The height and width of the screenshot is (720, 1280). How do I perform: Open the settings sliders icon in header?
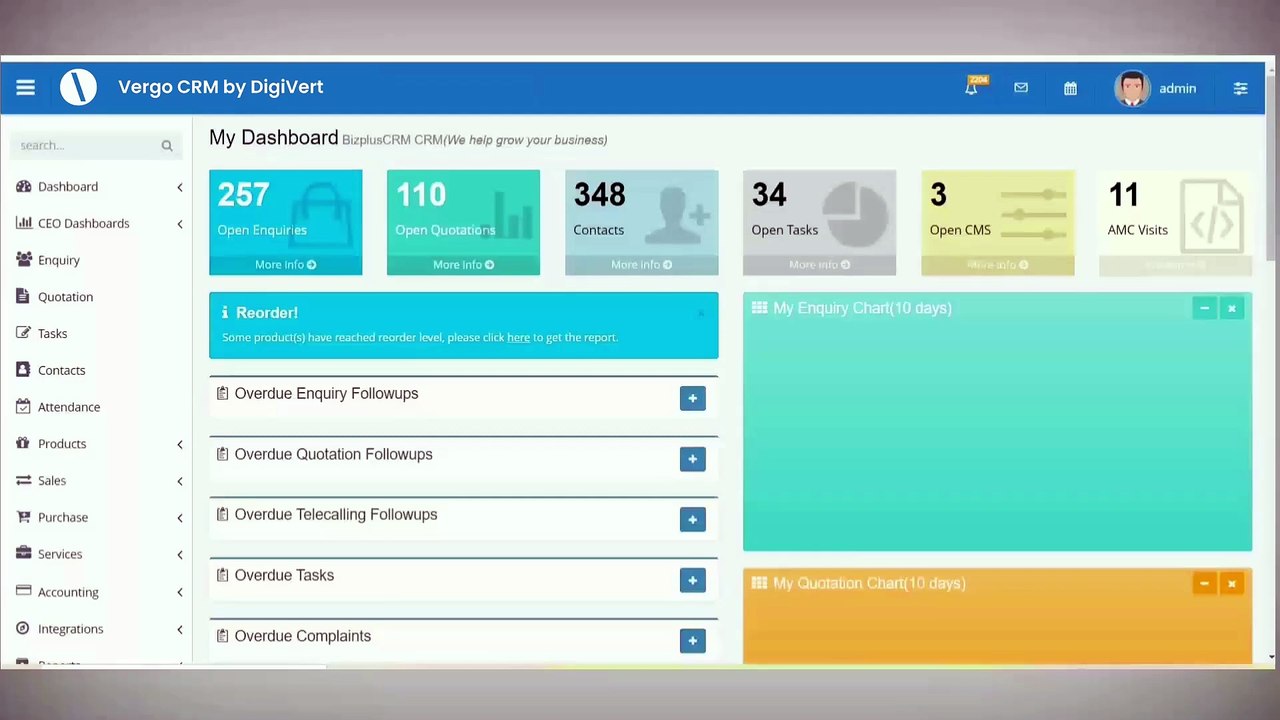tap(1240, 88)
